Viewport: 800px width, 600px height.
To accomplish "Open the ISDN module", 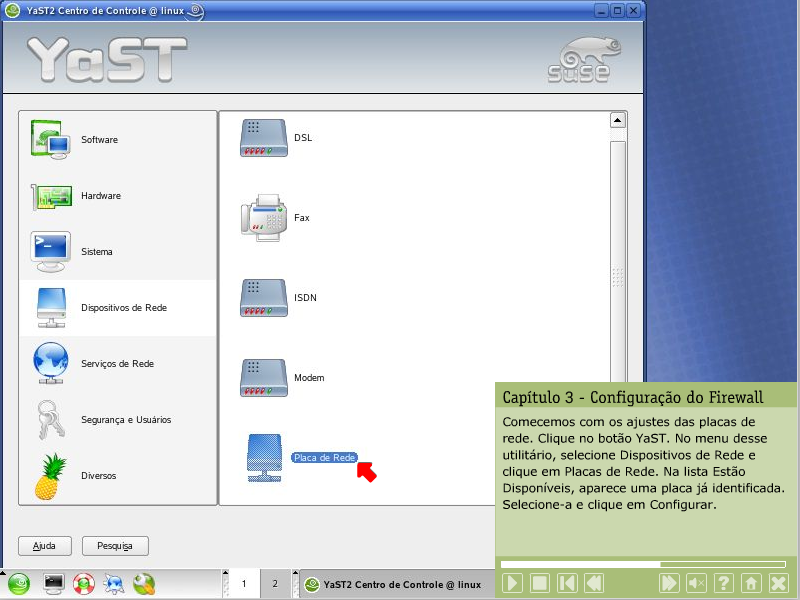I will (x=304, y=298).
